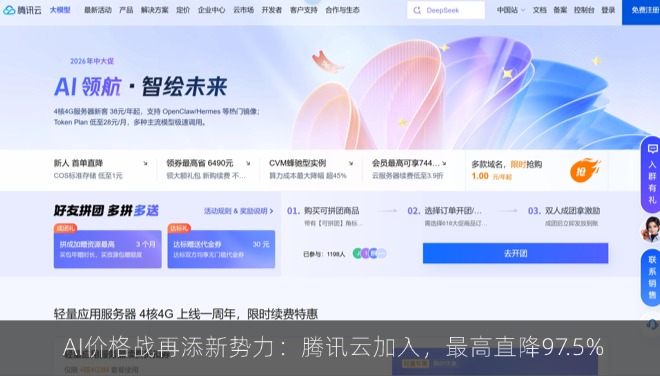Click the customer service avatar

(651, 230)
